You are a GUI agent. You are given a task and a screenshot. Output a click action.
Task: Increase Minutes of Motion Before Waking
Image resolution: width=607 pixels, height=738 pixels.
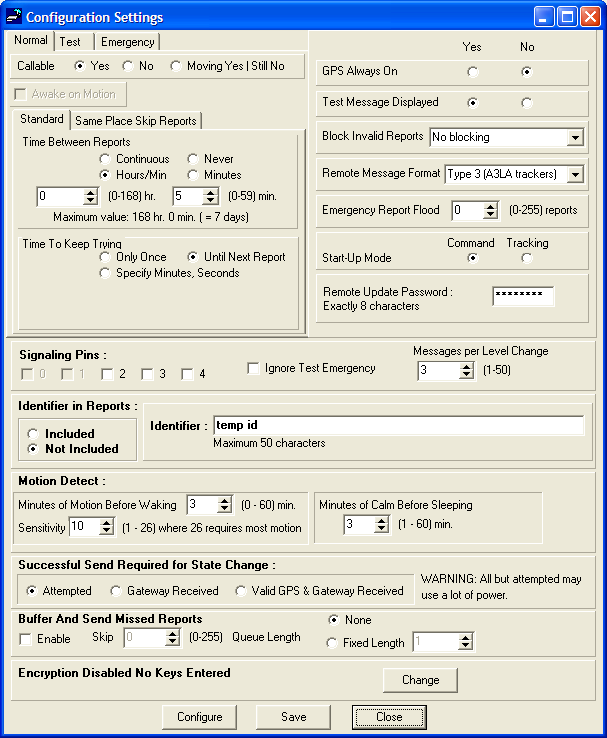coord(225,501)
